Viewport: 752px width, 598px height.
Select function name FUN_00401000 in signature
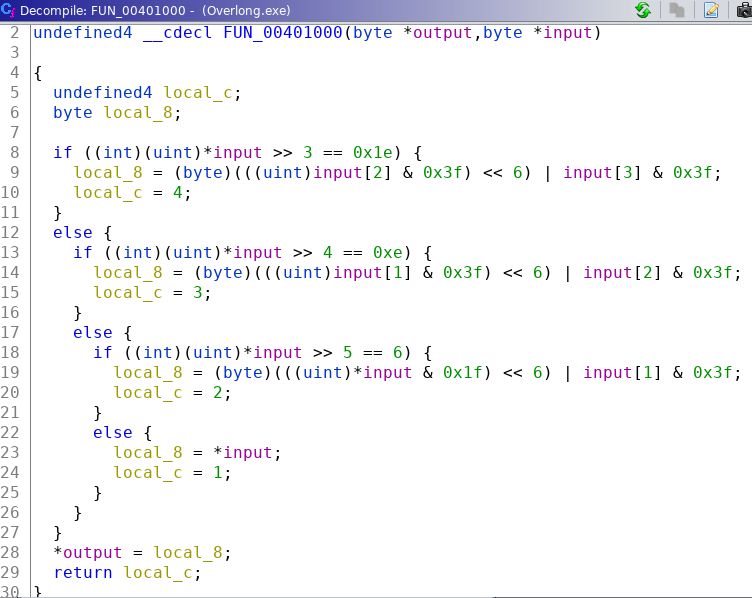pos(282,33)
